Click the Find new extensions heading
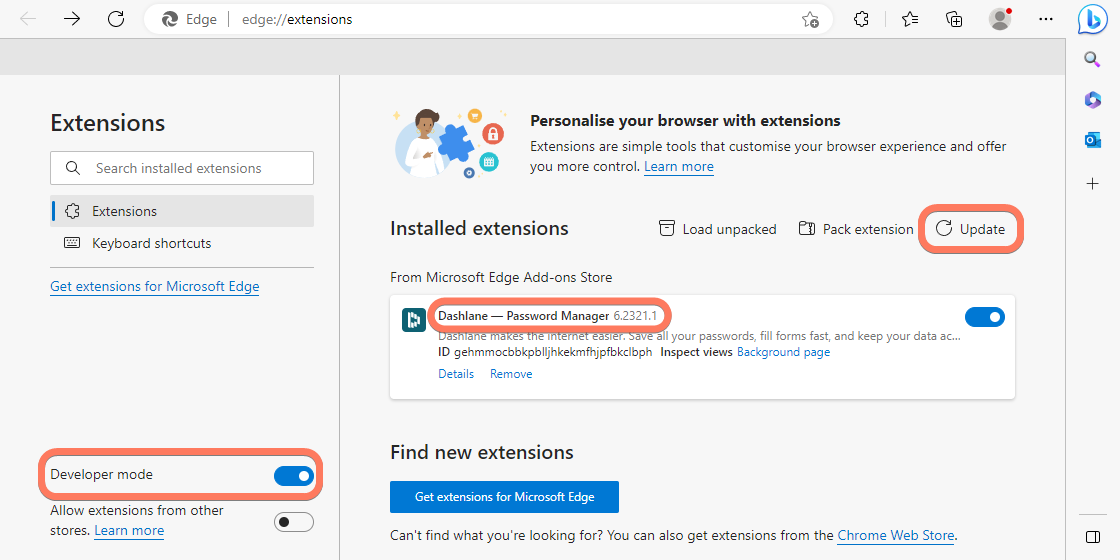The image size is (1120, 560). pos(481,452)
